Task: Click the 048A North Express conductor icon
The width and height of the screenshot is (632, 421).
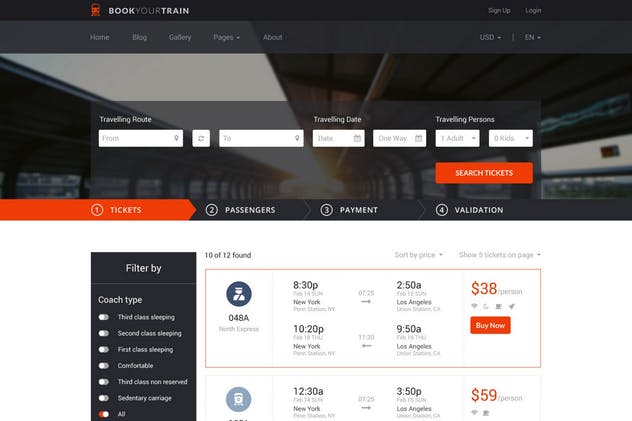Action: [239, 294]
